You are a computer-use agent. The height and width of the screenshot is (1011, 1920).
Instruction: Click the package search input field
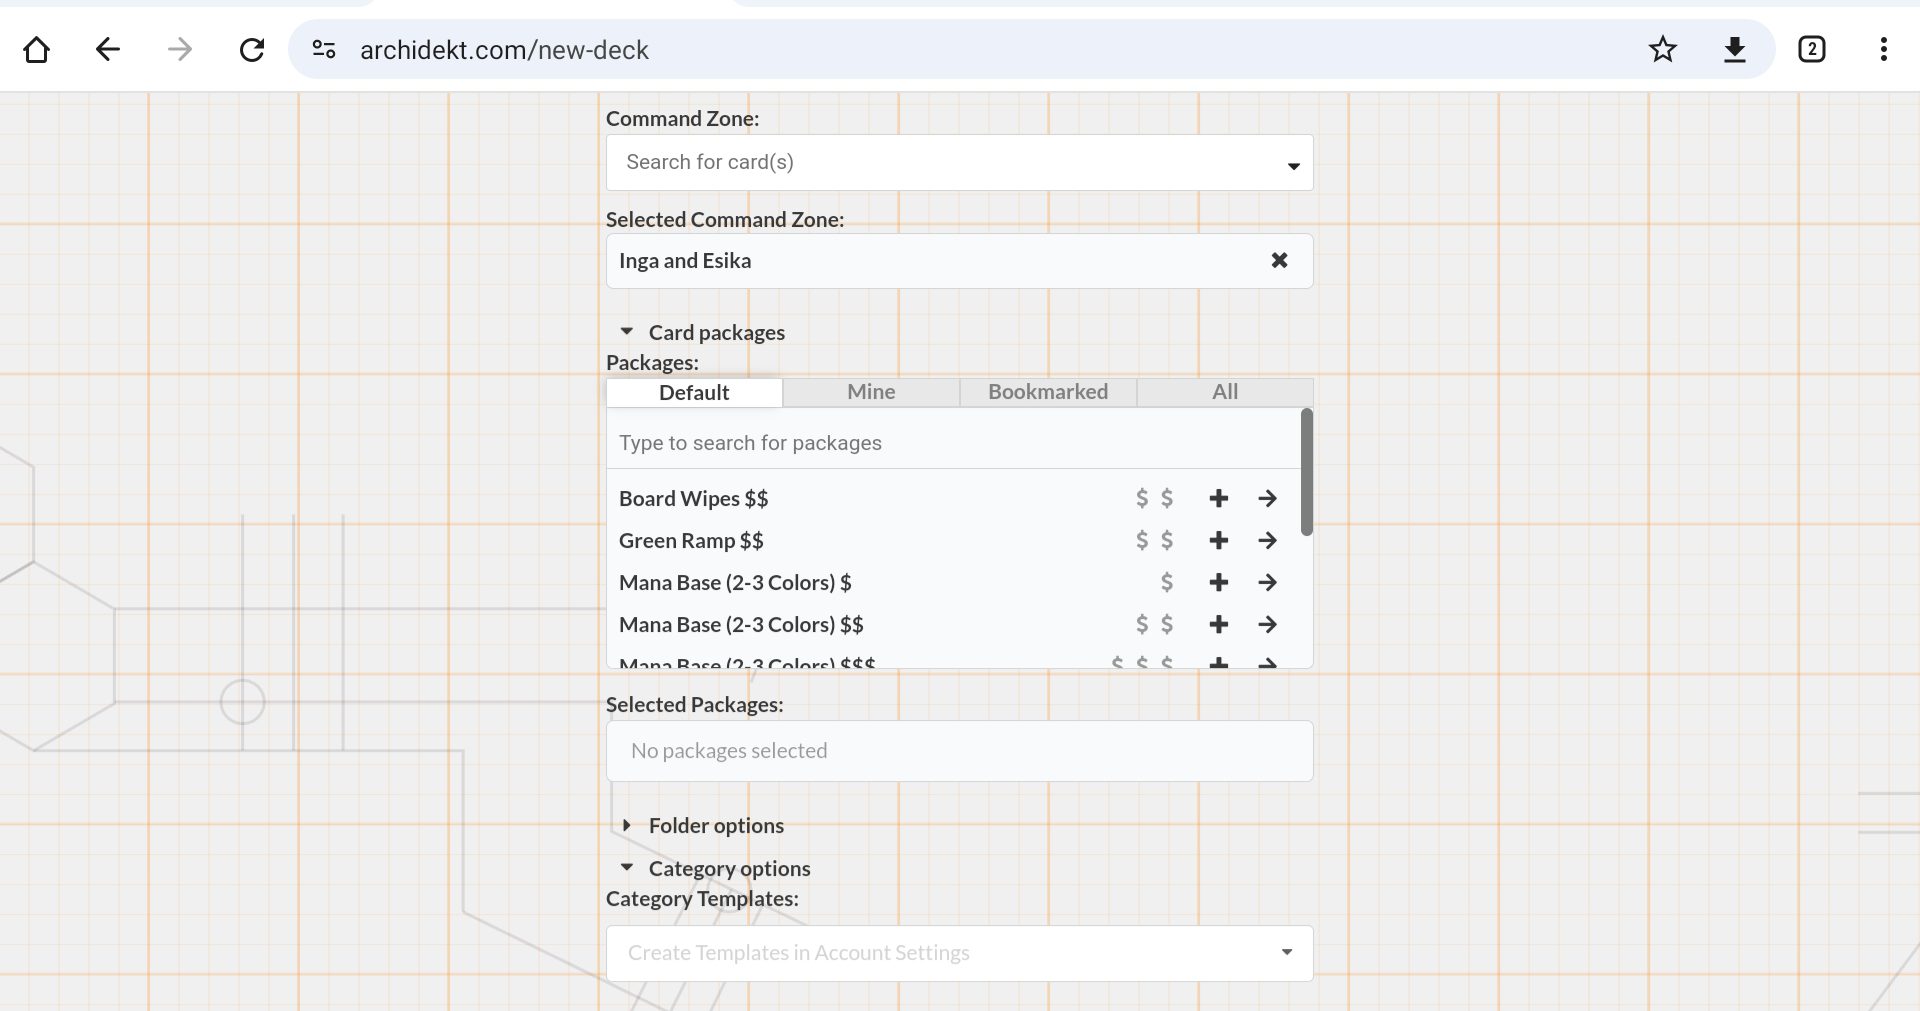click(950, 443)
